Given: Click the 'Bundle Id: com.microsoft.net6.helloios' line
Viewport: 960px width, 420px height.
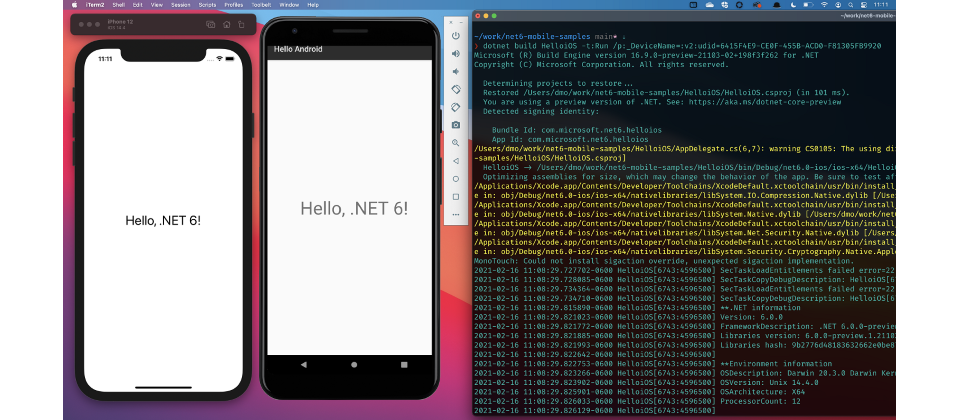Looking at the screenshot, I should 577,130.
